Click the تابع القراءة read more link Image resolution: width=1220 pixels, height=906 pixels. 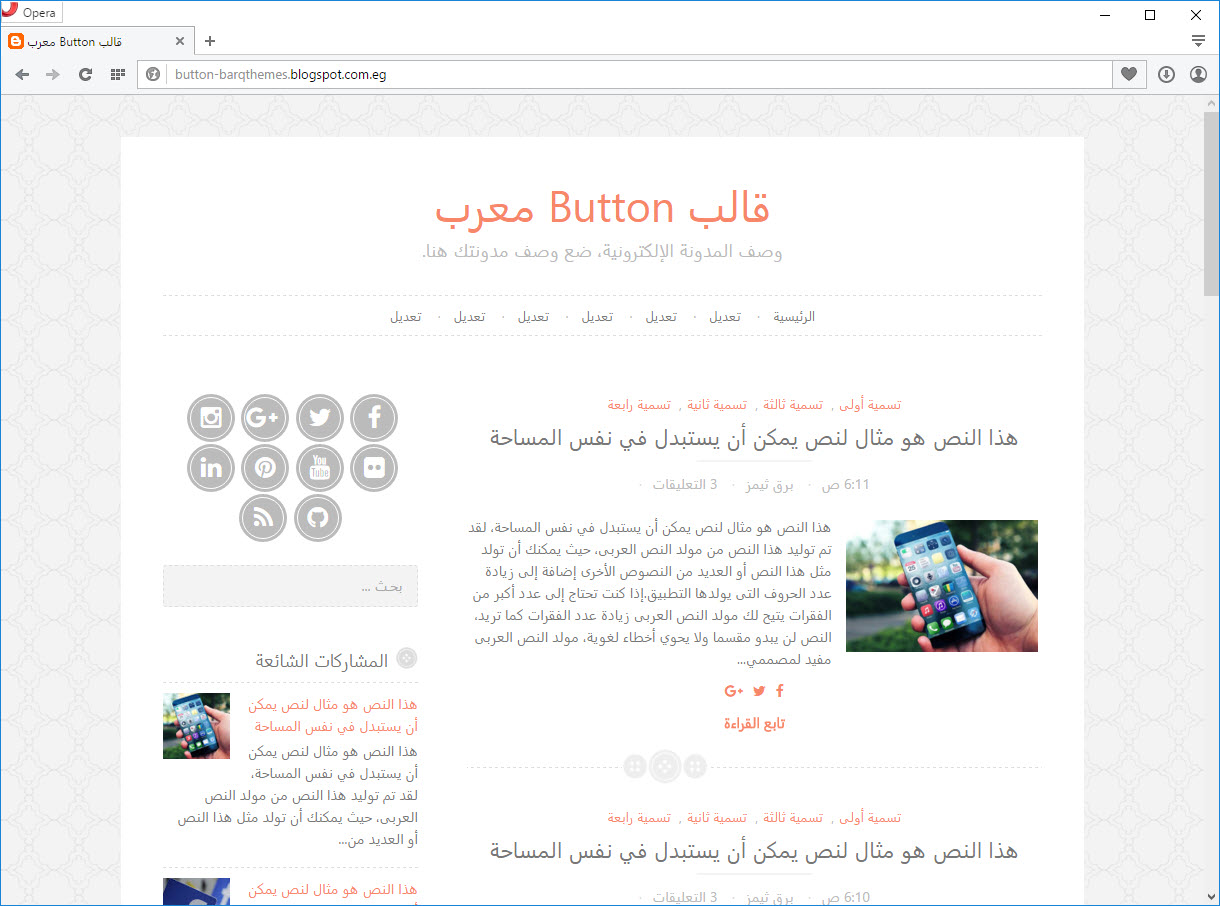pos(755,724)
